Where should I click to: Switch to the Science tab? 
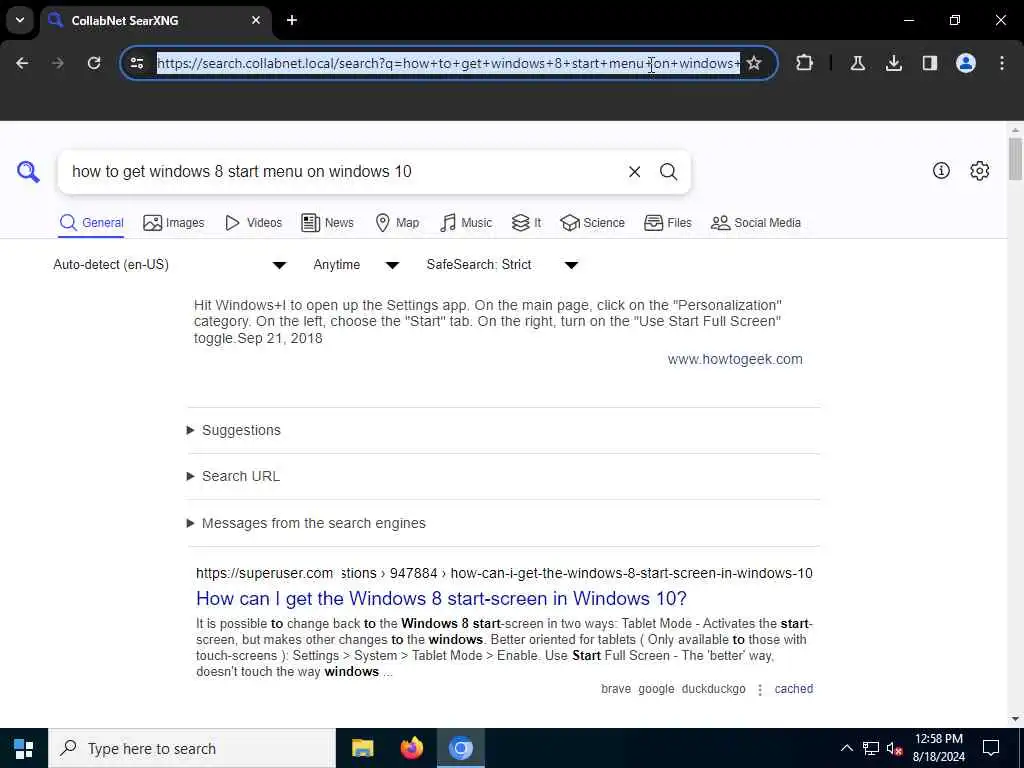pos(592,223)
